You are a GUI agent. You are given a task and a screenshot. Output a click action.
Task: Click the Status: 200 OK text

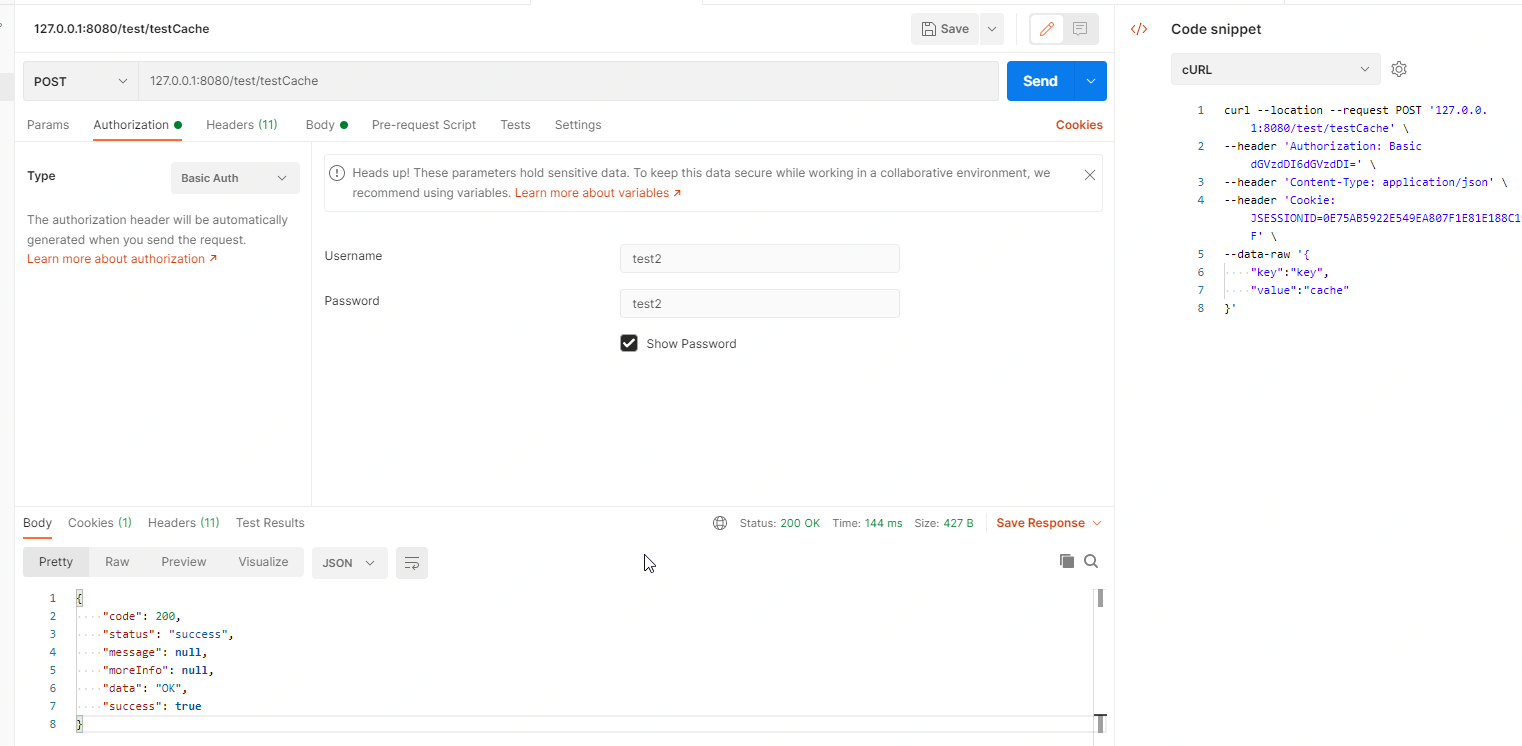pyautogui.click(x=780, y=523)
